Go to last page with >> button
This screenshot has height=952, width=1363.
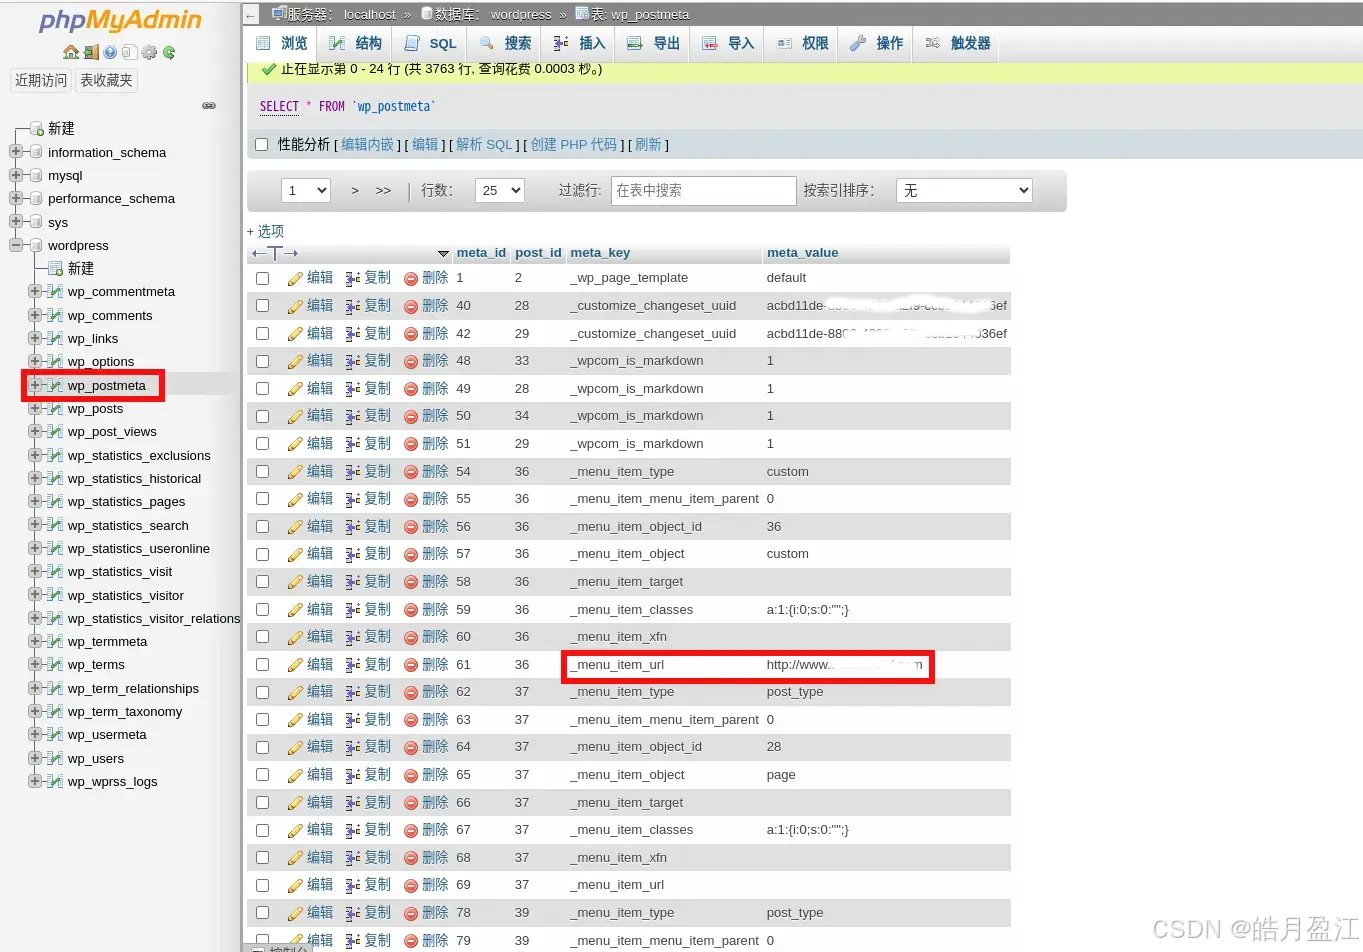(x=383, y=190)
